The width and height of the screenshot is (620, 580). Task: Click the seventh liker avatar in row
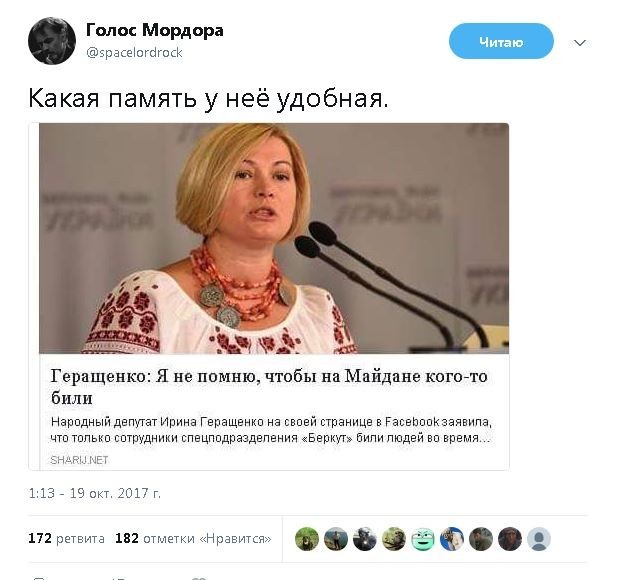click(x=481, y=539)
